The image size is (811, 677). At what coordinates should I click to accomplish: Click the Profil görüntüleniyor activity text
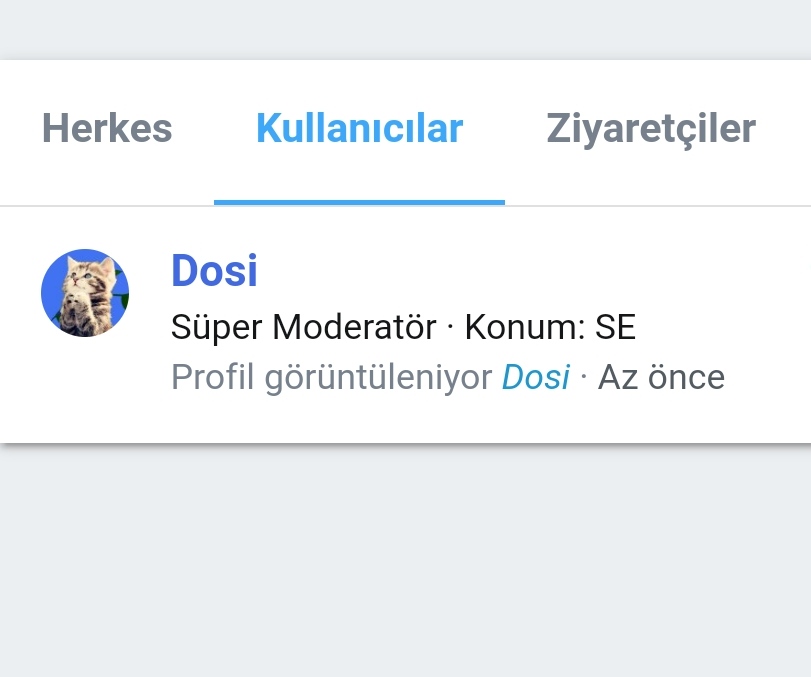(331, 378)
